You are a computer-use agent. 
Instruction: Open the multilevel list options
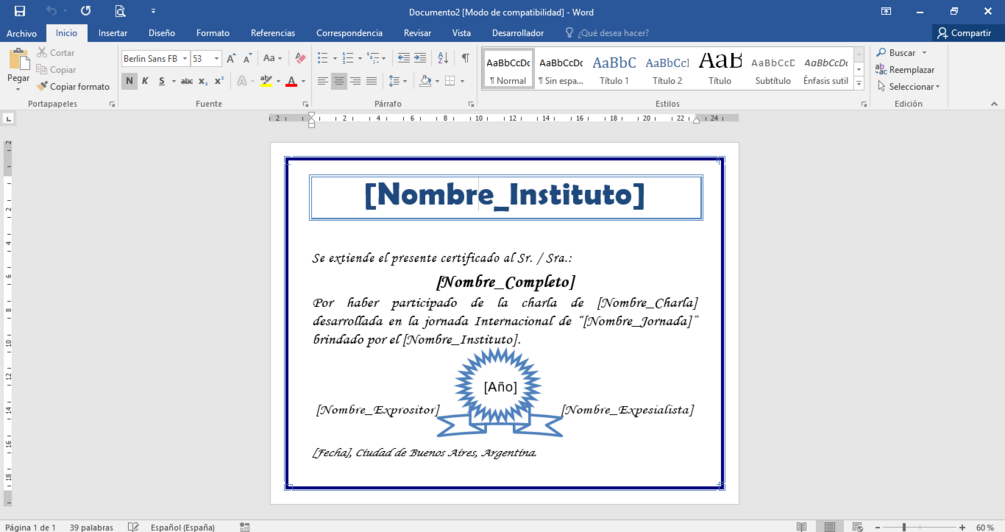[x=376, y=58]
